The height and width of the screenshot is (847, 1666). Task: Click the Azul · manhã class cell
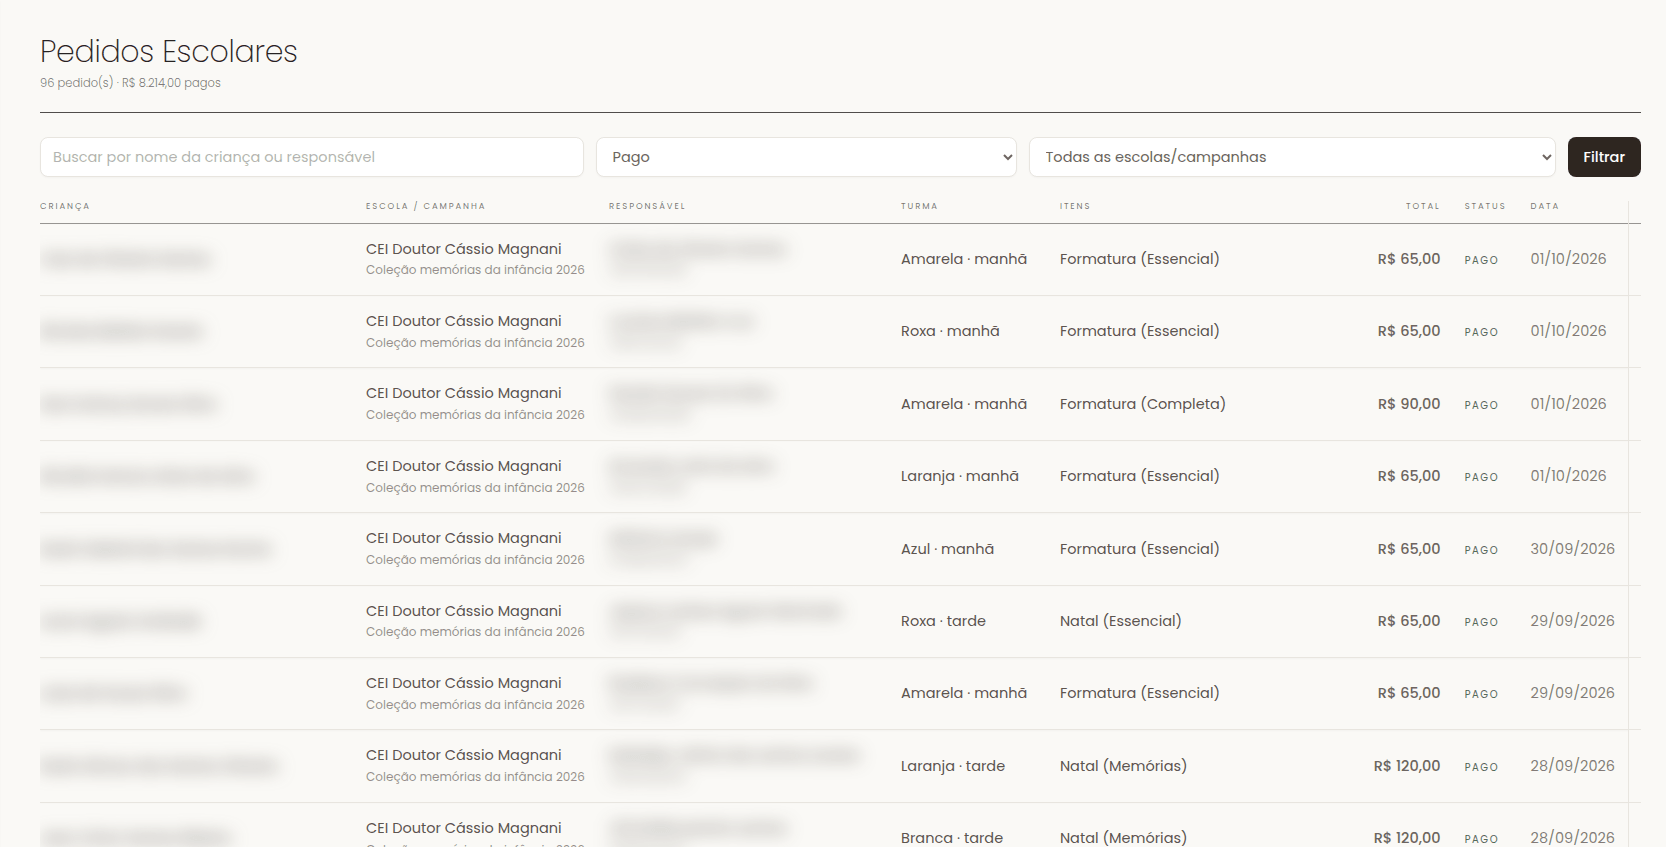[947, 549]
